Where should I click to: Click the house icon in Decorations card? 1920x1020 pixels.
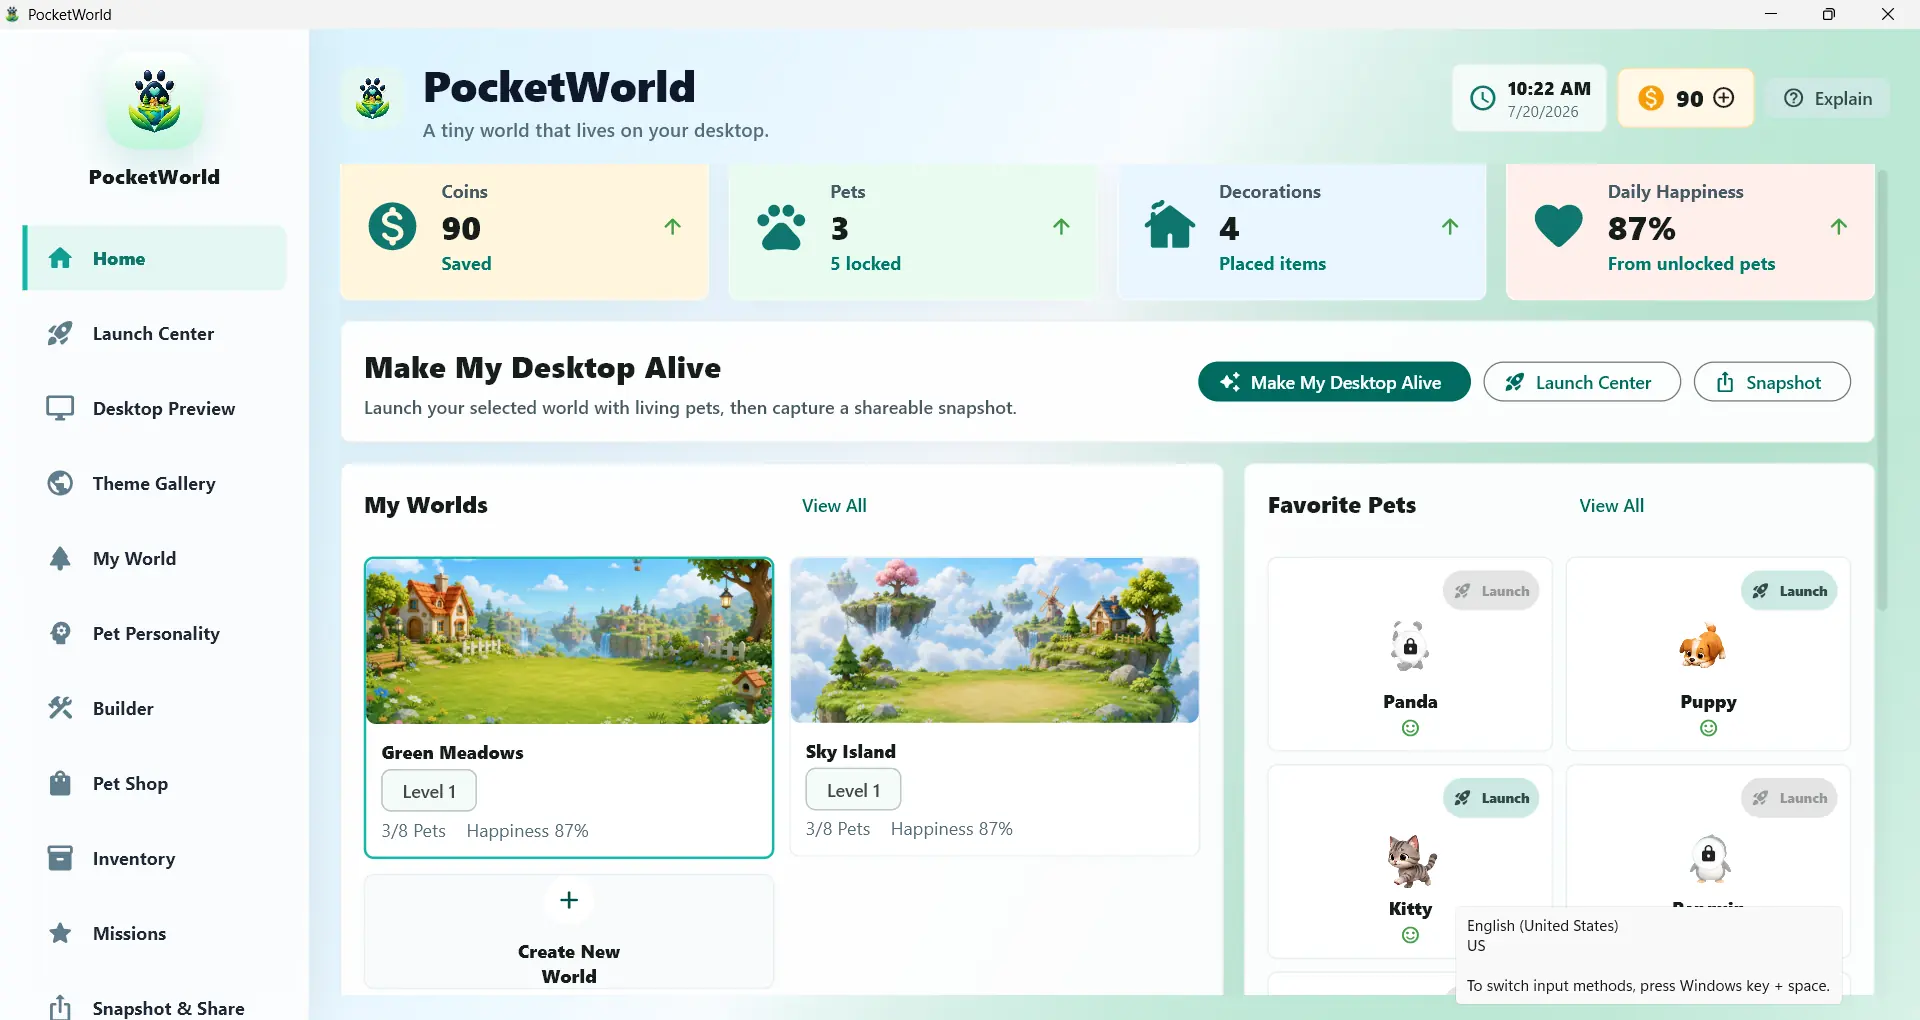[1170, 225]
